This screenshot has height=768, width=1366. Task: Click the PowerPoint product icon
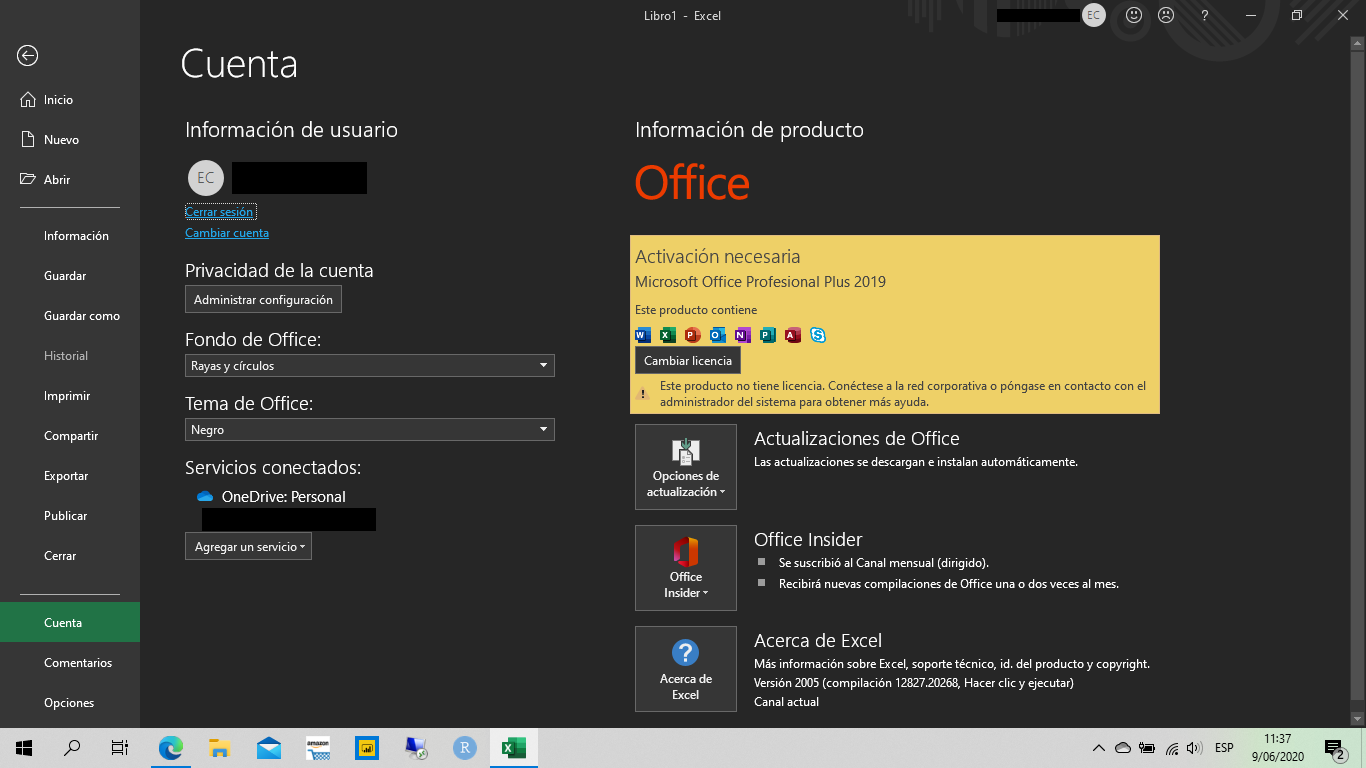[x=693, y=335]
